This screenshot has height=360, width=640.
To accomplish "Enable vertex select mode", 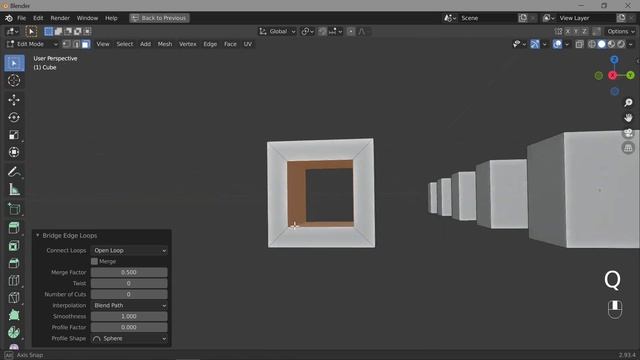I will [67, 44].
